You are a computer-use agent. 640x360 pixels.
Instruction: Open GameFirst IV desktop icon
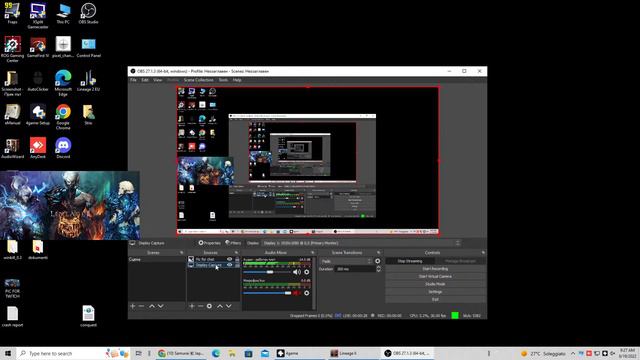click(38, 47)
